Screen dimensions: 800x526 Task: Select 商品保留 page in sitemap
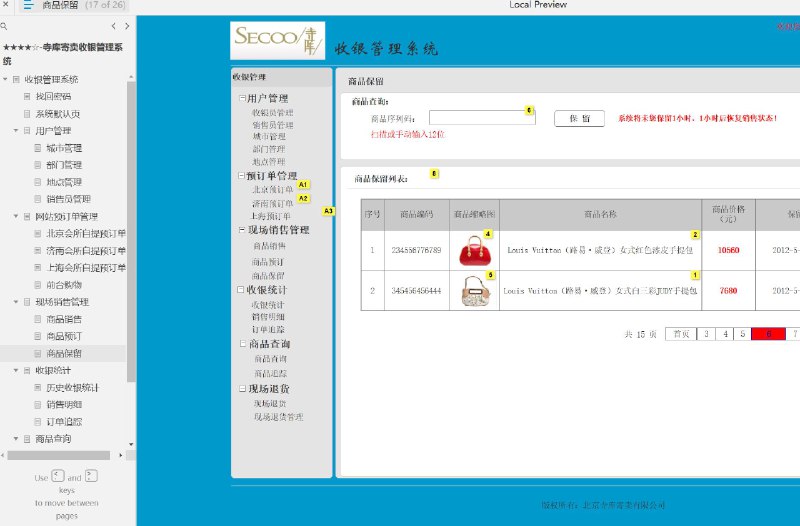63,353
